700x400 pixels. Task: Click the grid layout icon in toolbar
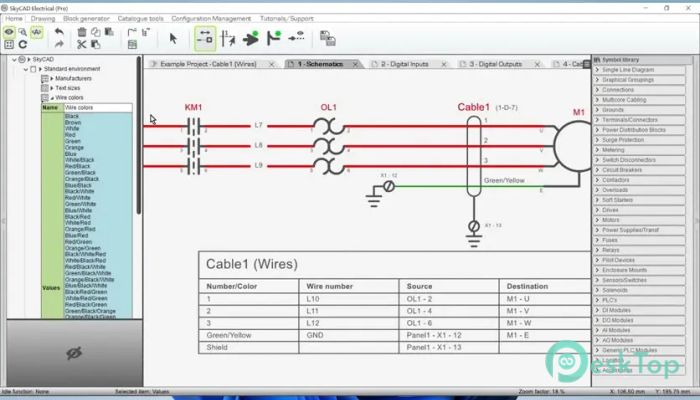pyautogui.click(x=9, y=44)
